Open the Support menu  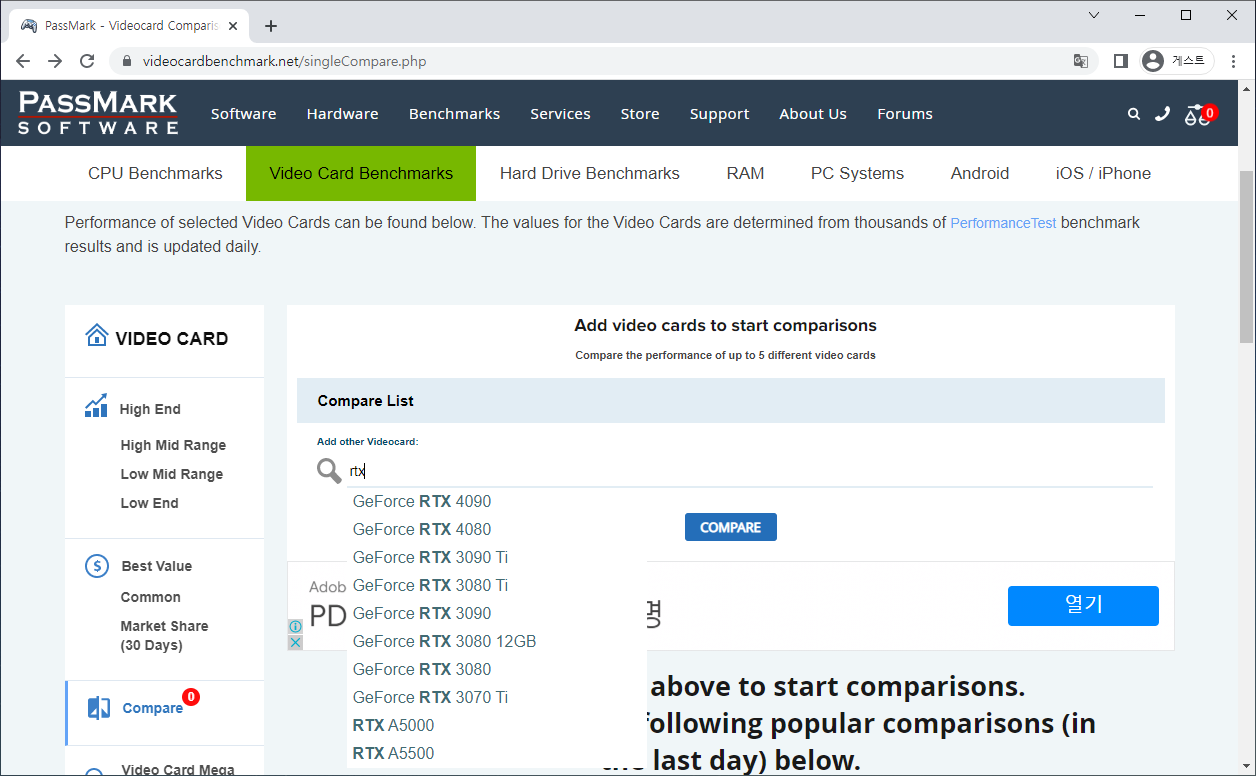[x=719, y=114]
